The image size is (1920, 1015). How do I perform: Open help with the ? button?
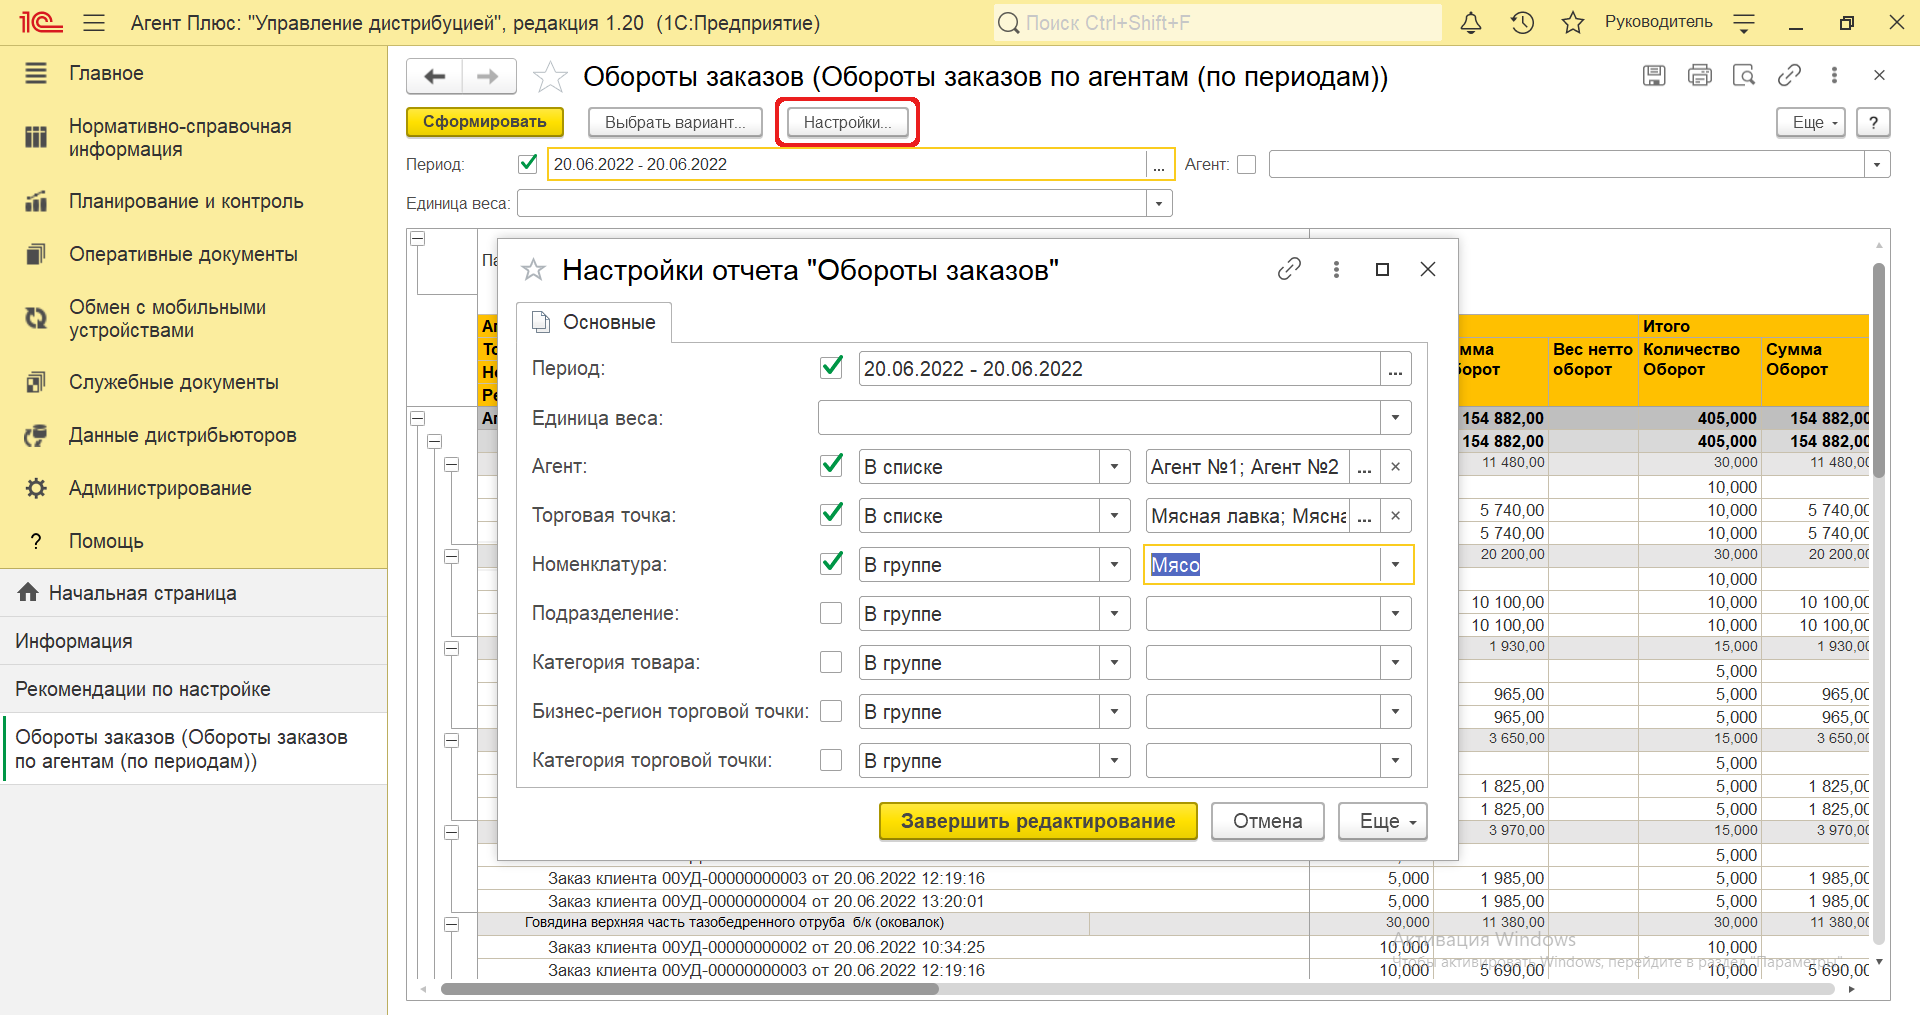(1873, 122)
